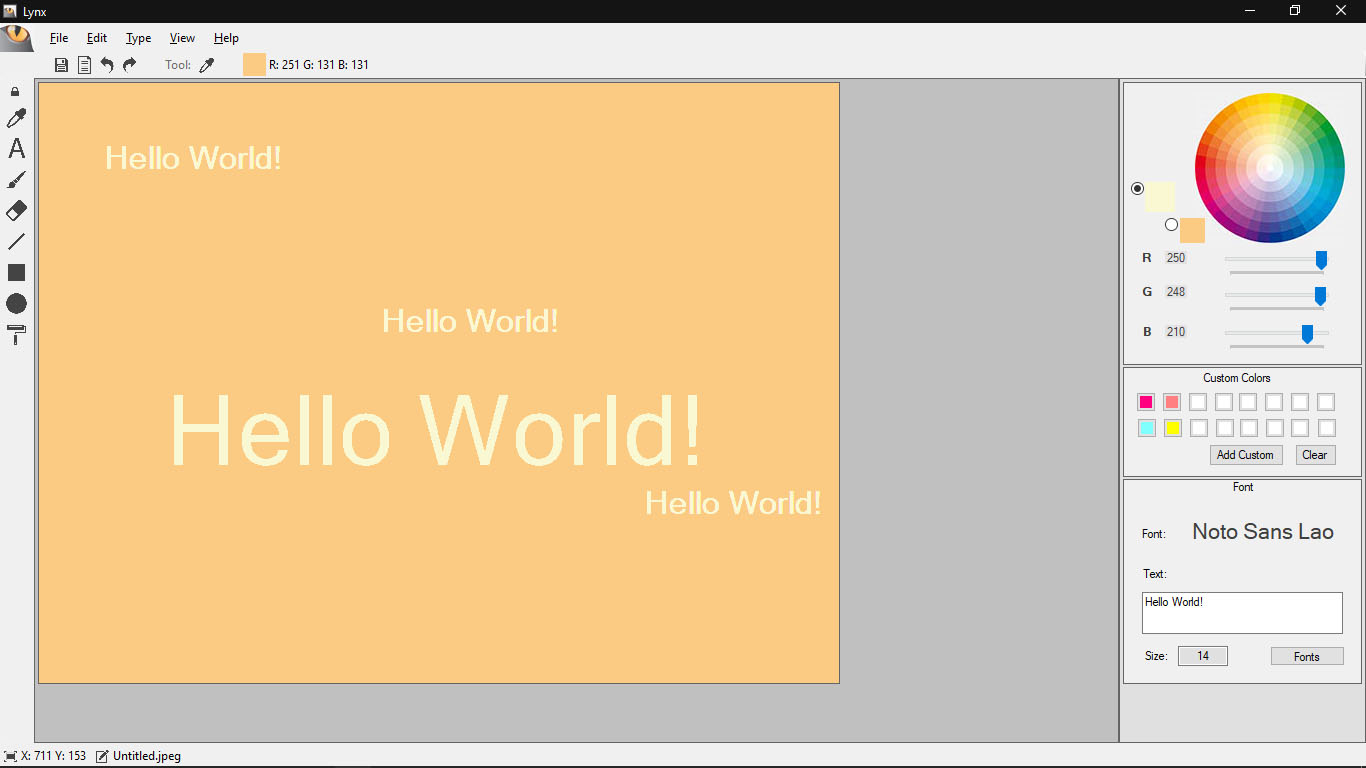The height and width of the screenshot is (768, 1366).
Task: Select the filled Rectangle tool
Action: coord(16,273)
